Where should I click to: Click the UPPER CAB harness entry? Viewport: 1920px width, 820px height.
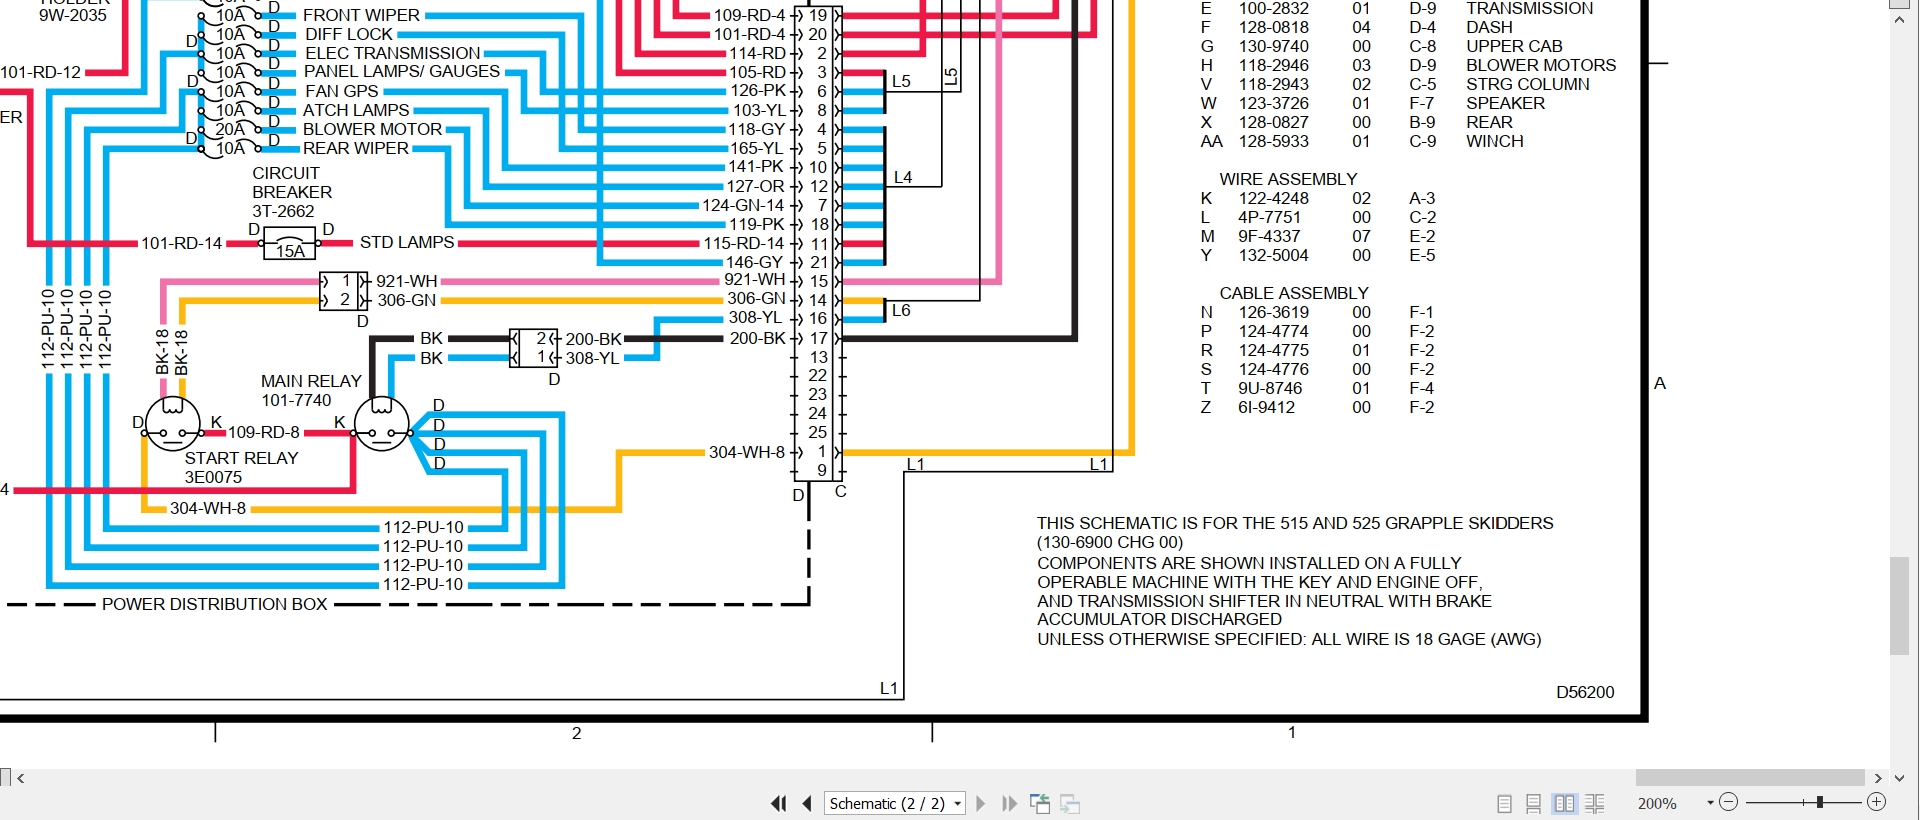[1514, 46]
